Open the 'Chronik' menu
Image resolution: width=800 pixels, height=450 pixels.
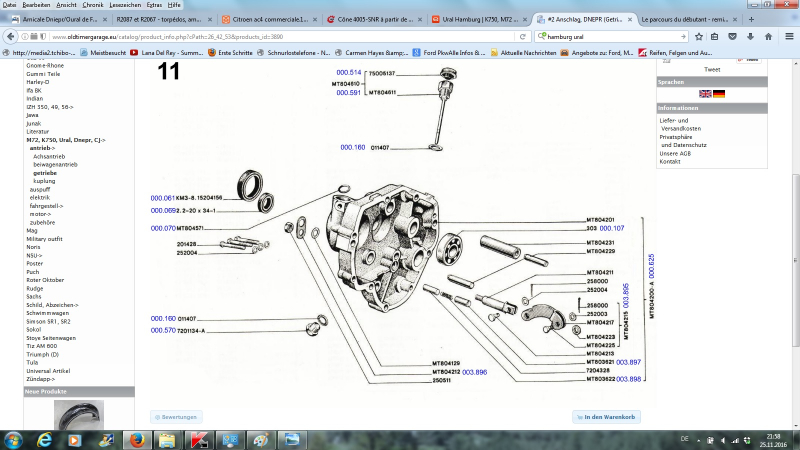click(x=92, y=5)
